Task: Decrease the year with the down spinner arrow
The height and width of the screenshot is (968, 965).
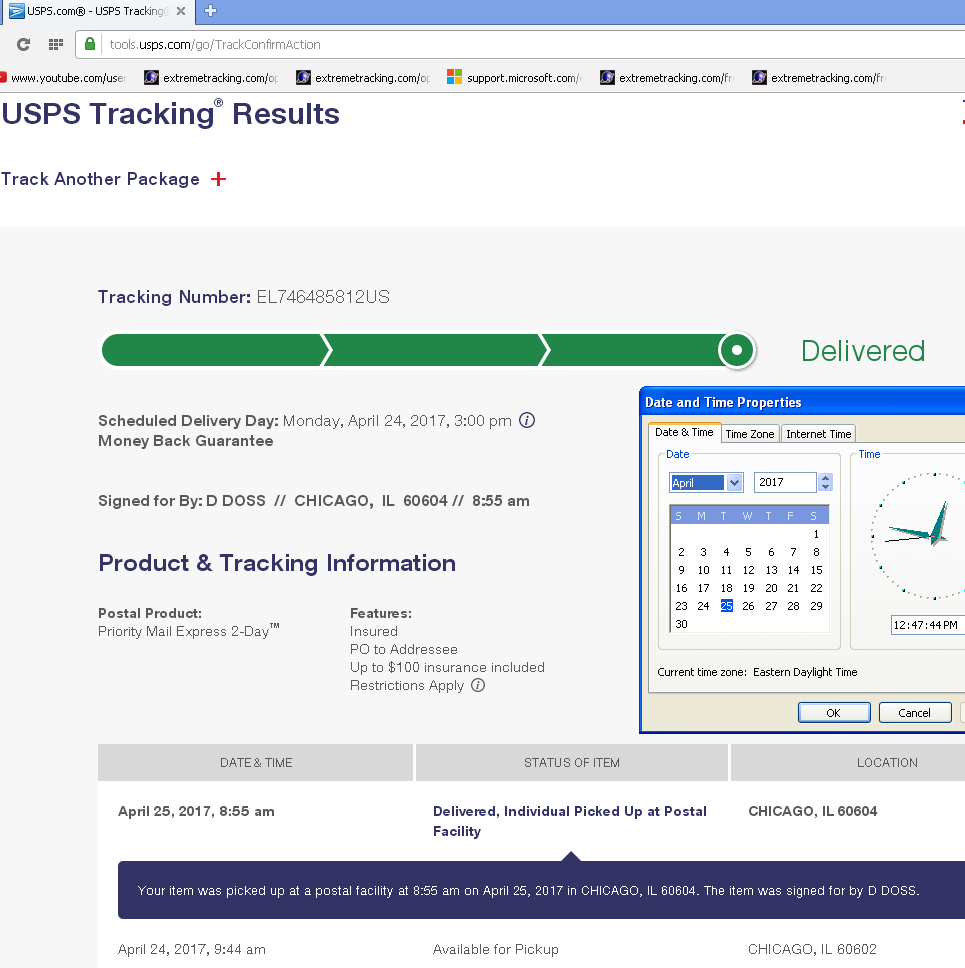Action: [x=825, y=487]
